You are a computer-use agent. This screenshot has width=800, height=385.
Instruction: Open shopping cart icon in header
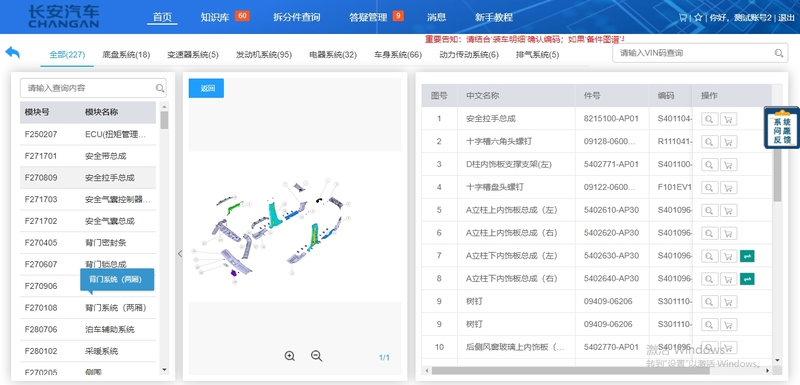(x=683, y=17)
